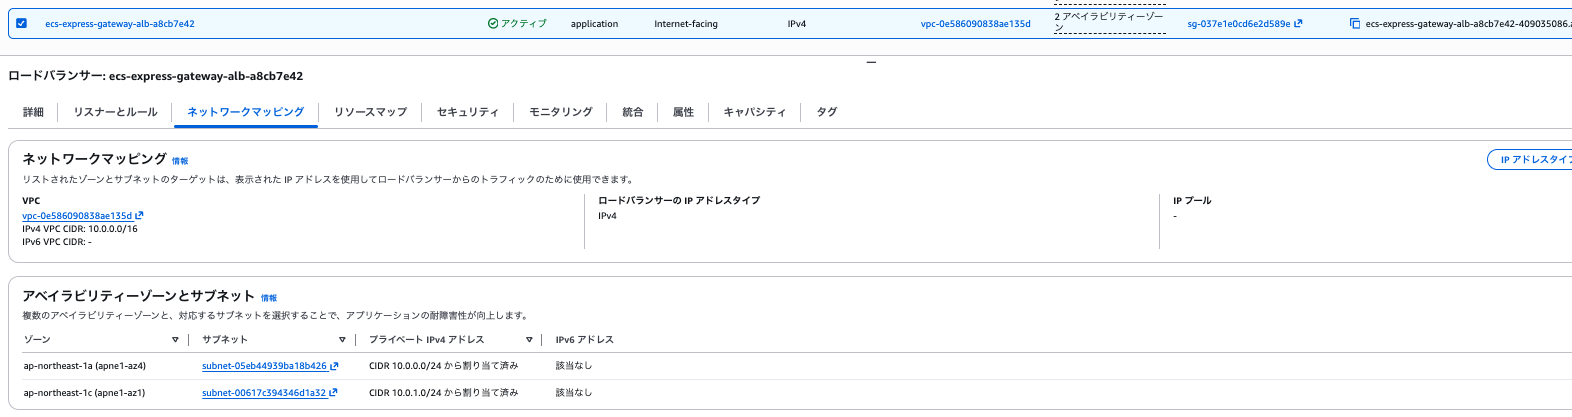
Task: Open the タグ tab
Action: point(826,112)
